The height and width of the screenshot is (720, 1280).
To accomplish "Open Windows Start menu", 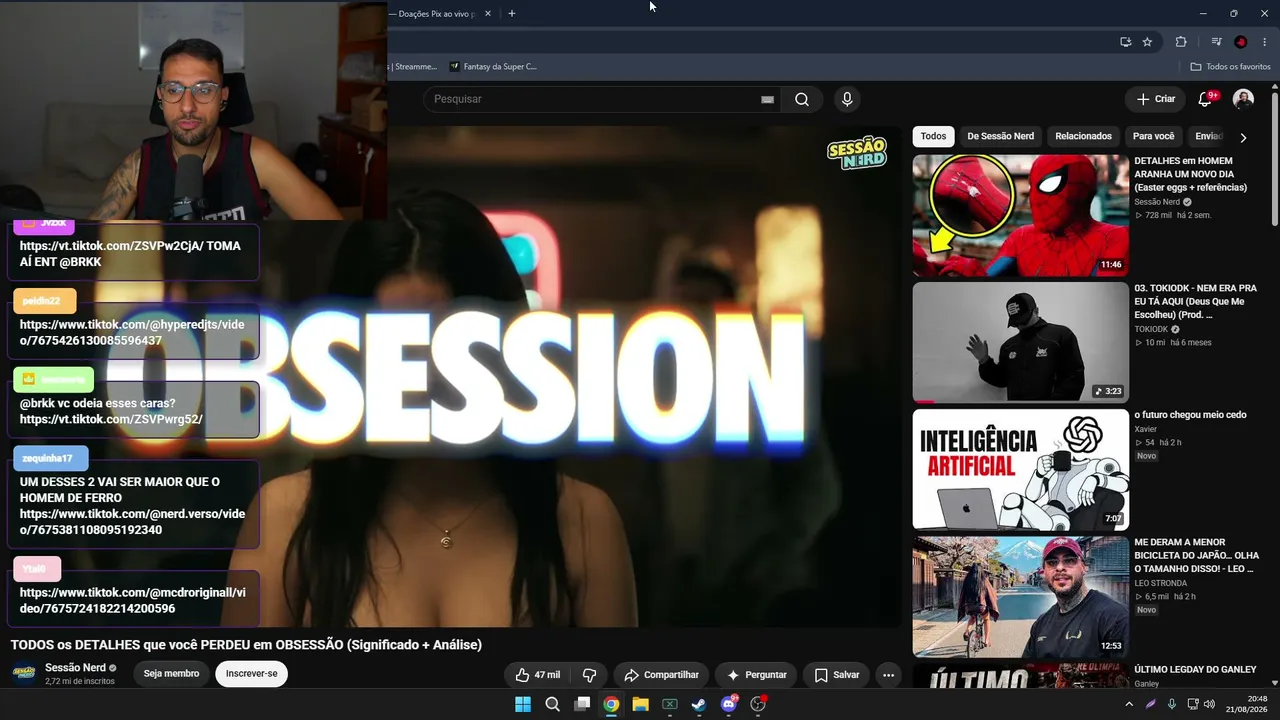I will [523, 704].
